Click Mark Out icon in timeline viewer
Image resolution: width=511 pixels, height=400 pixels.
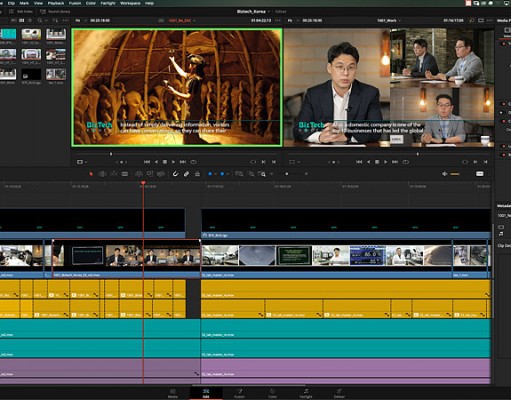(x=486, y=162)
